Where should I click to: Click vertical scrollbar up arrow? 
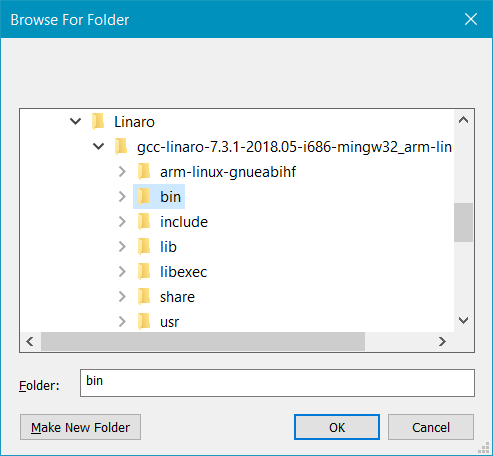(463, 120)
